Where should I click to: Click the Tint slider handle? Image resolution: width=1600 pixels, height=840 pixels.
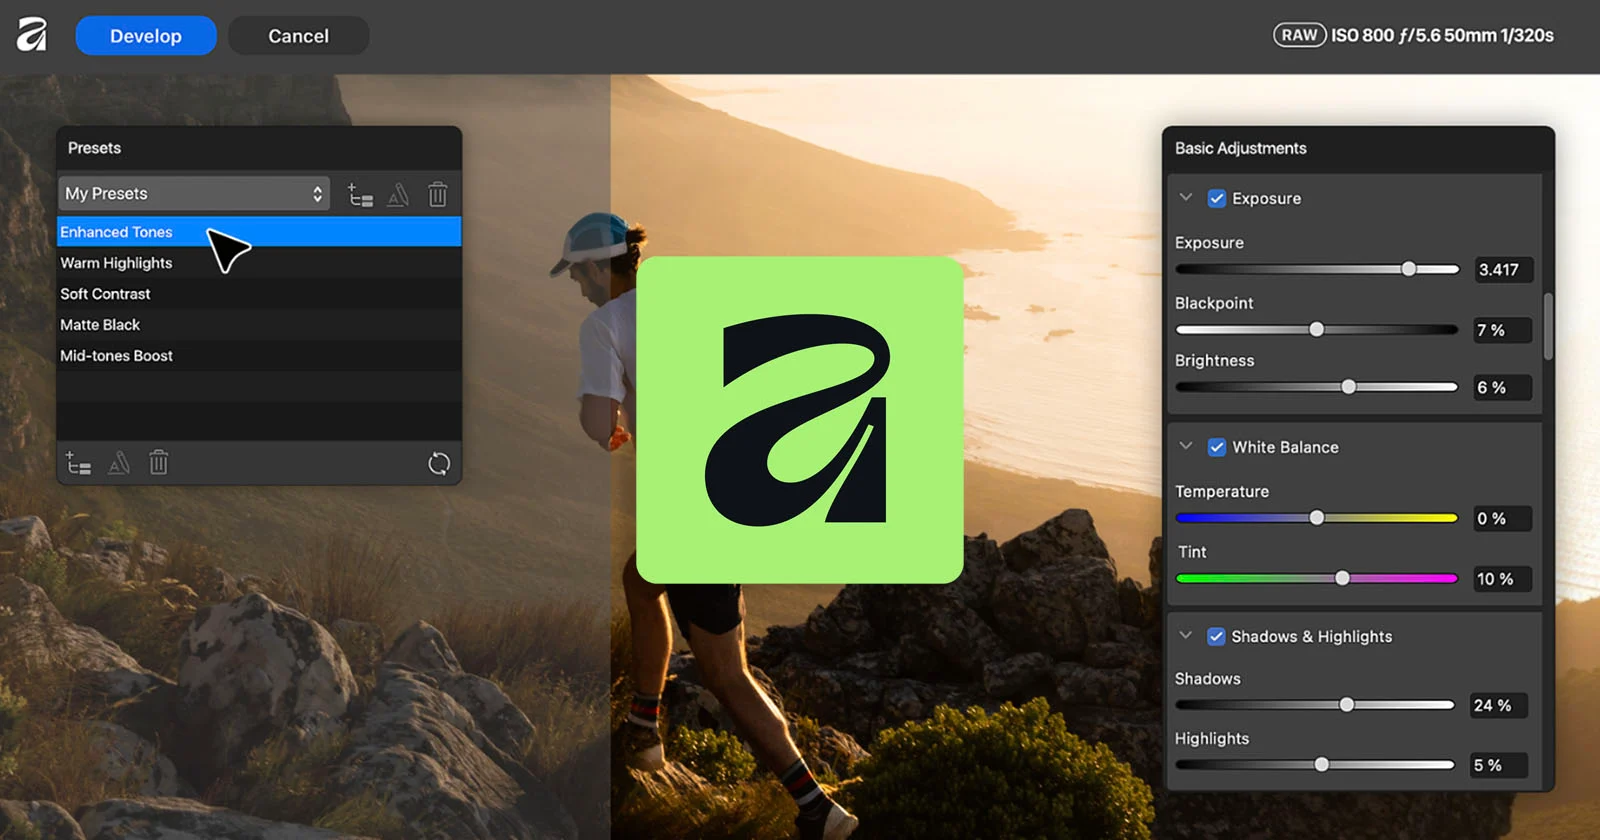pos(1343,578)
